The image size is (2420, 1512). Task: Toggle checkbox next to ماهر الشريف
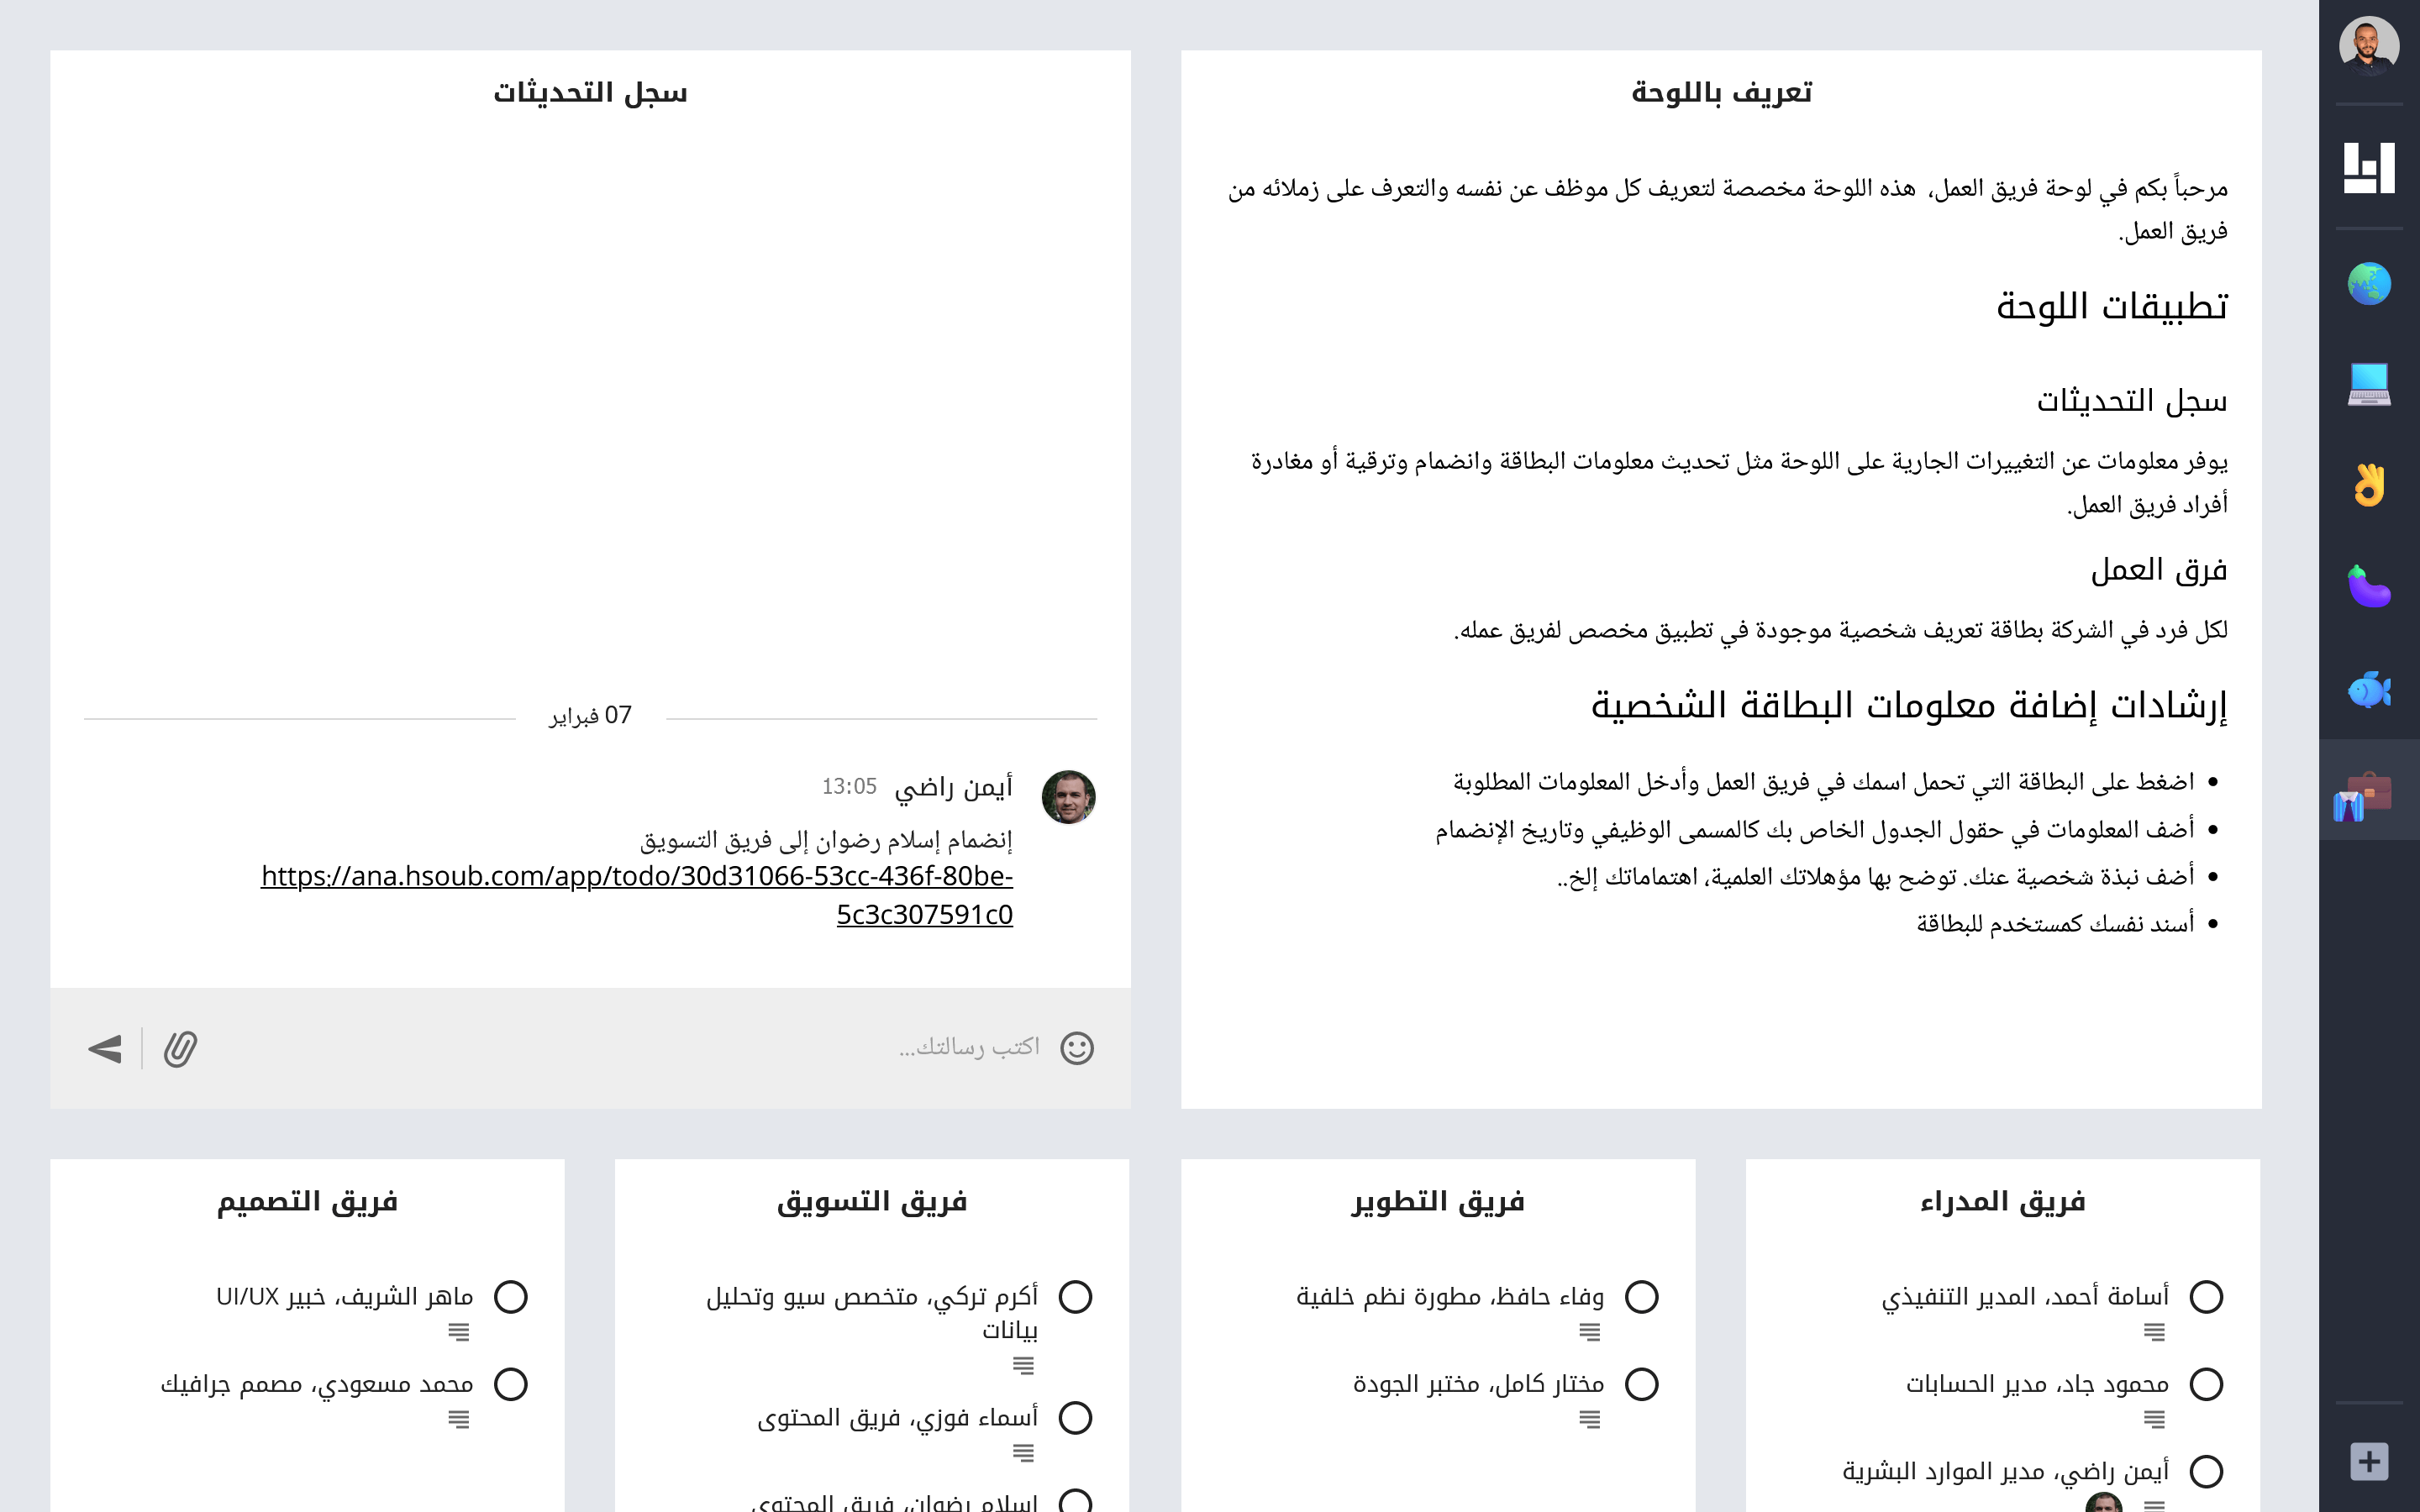tap(513, 1294)
